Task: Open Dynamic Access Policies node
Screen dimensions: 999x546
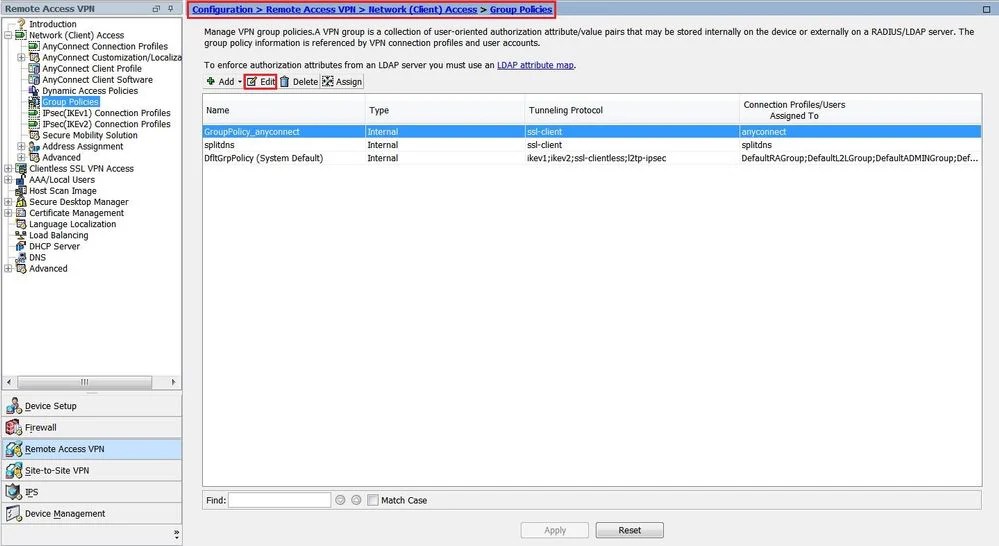Action: tap(90, 91)
